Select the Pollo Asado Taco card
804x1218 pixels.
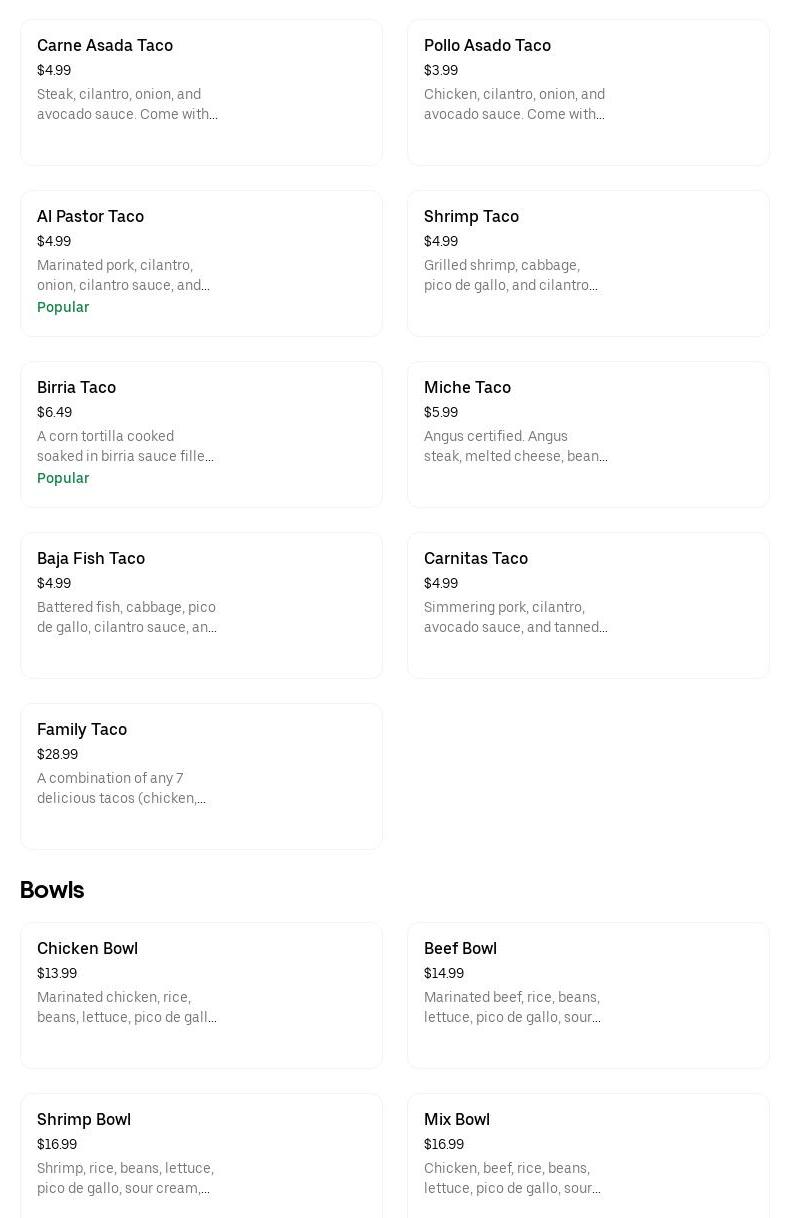pos(588,92)
